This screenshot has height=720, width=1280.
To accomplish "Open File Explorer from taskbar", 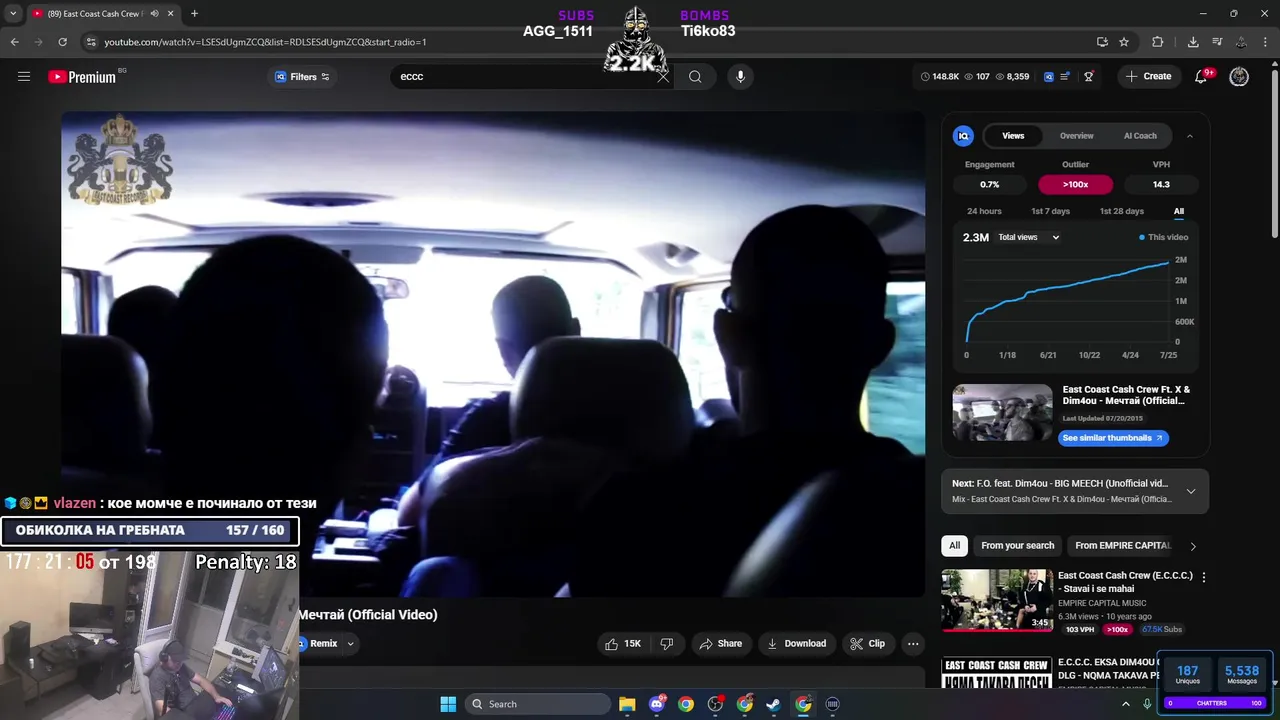I will [627, 704].
